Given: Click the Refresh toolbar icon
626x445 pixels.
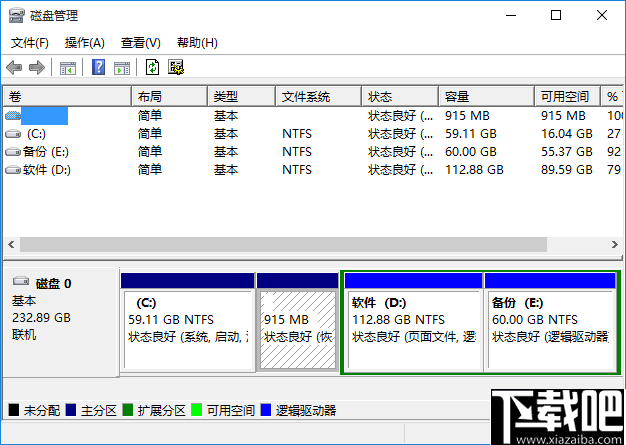Looking at the screenshot, I should [152, 67].
